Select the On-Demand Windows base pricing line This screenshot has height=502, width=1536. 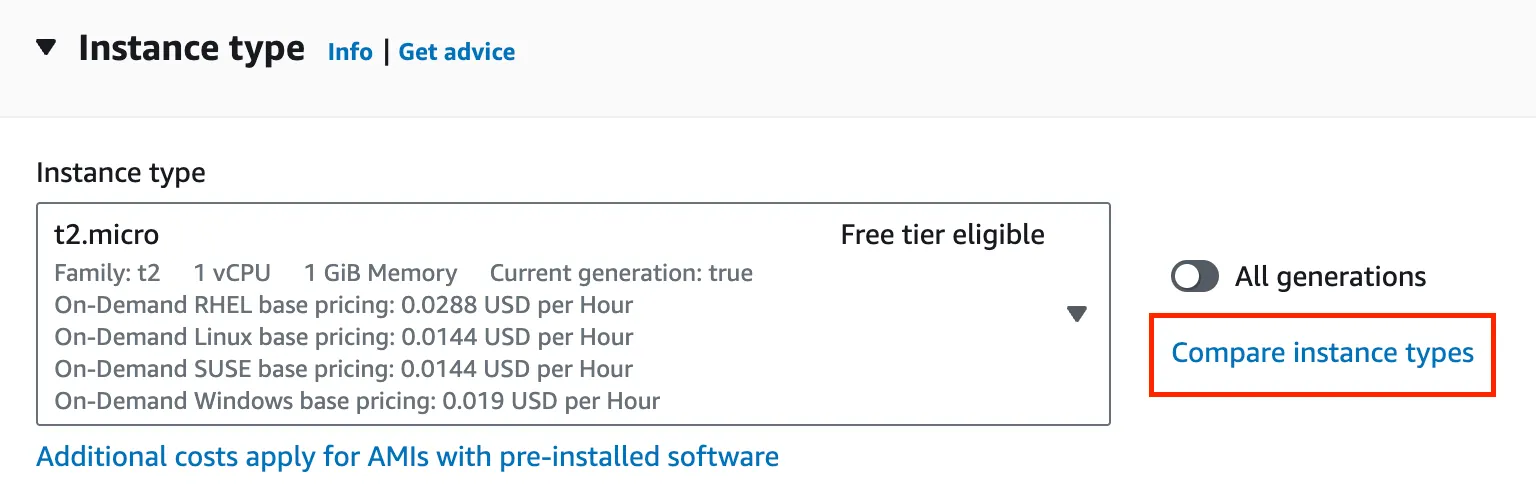357,401
